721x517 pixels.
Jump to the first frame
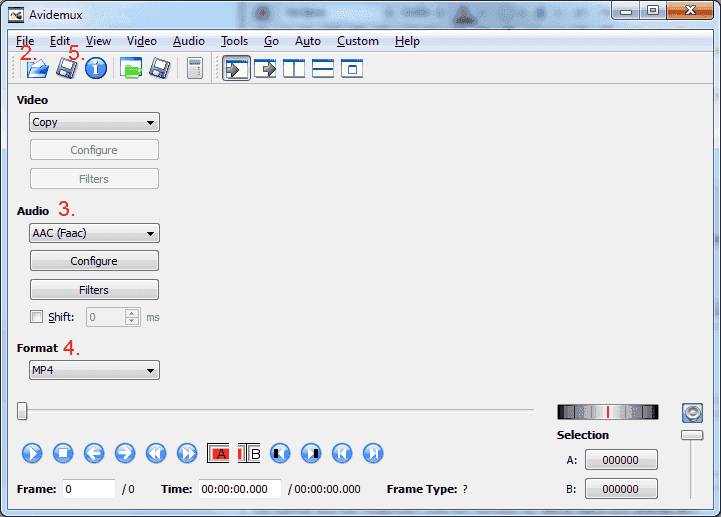(342, 453)
